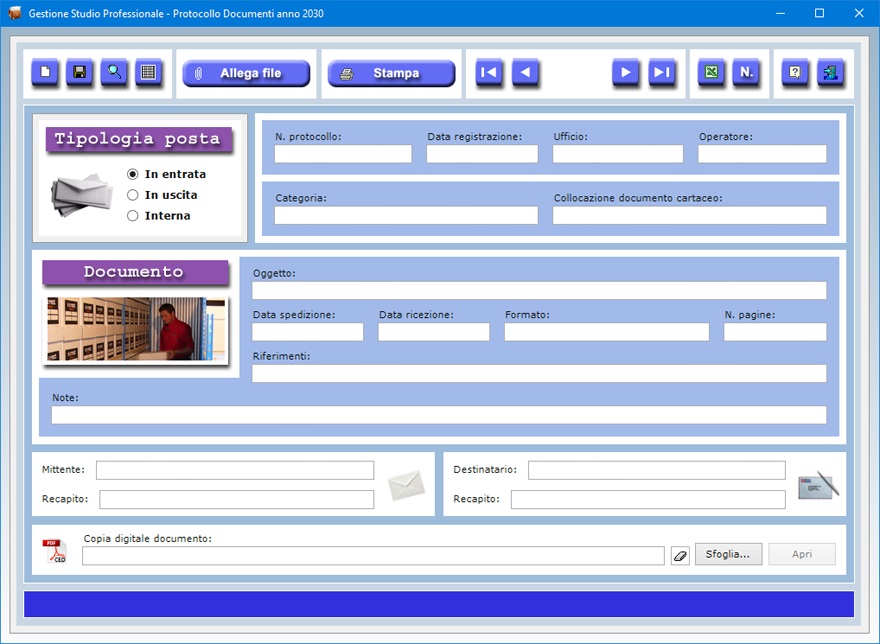
Task: Click the application icon in title bar
Action: tap(15, 13)
